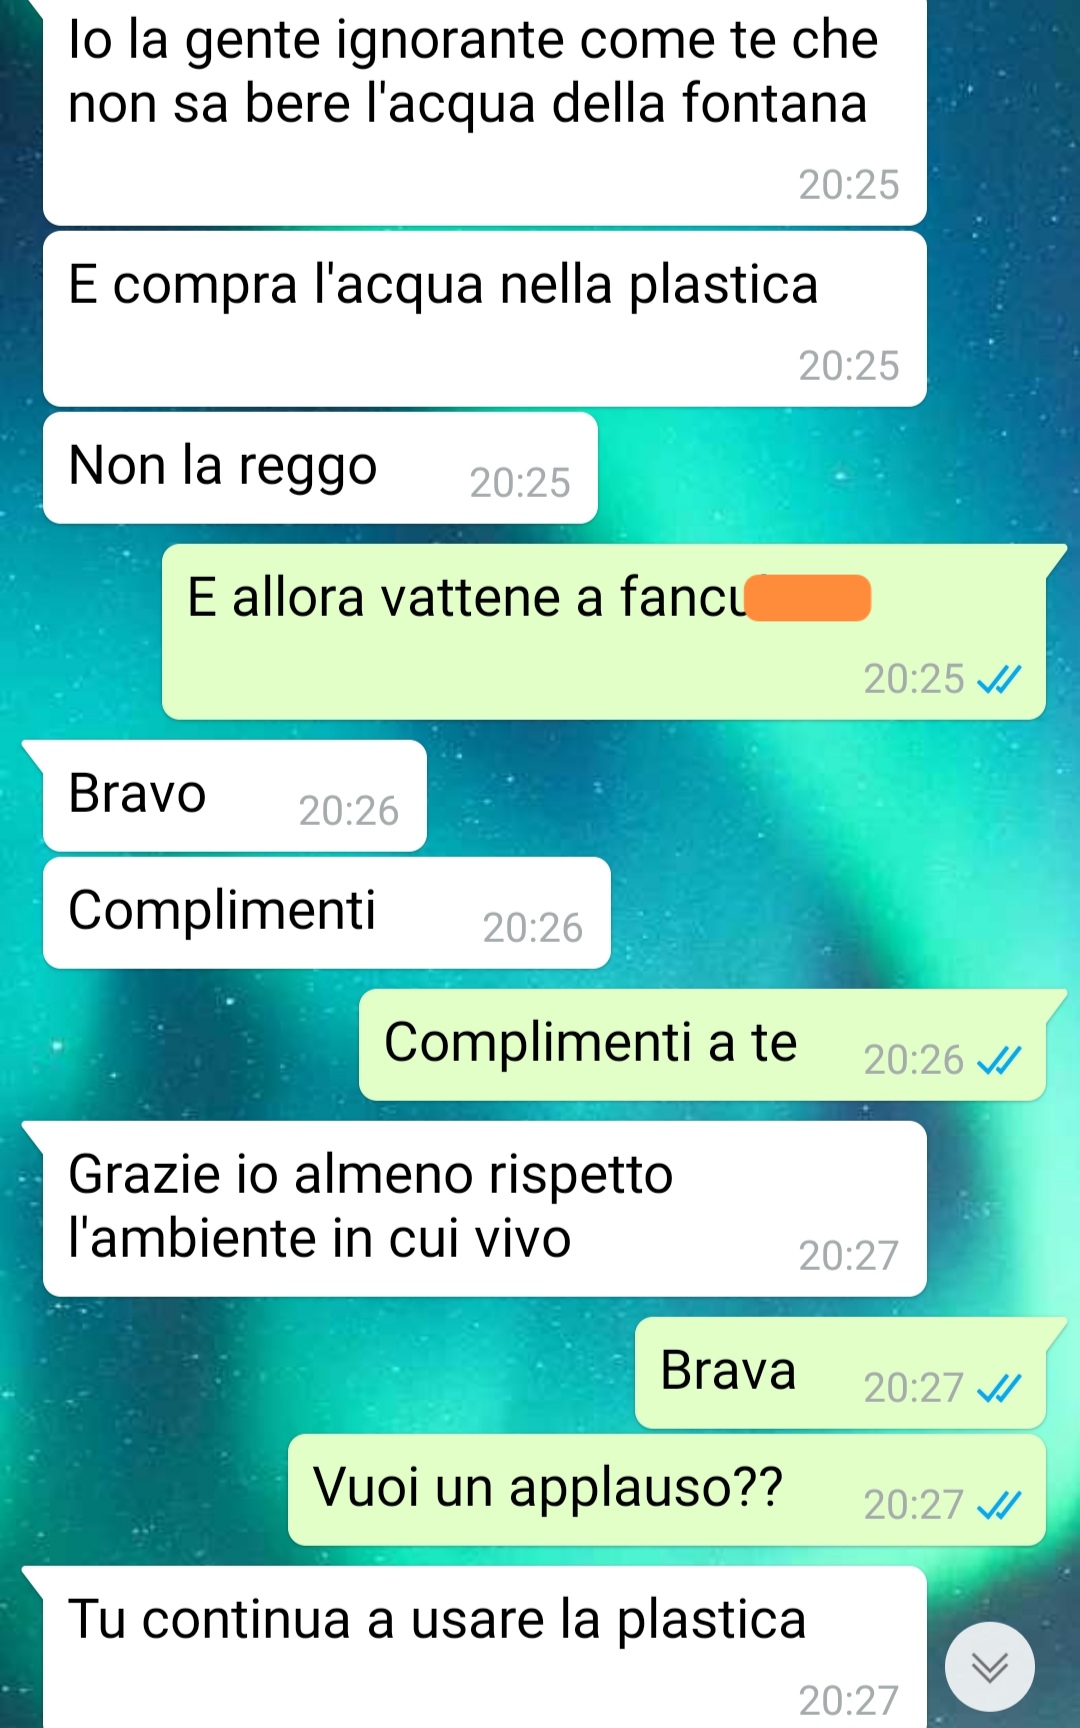Image resolution: width=1080 pixels, height=1728 pixels.
Task: Tap double check marks on 'Vuoi un applauso??'
Action: point(999,1505)
